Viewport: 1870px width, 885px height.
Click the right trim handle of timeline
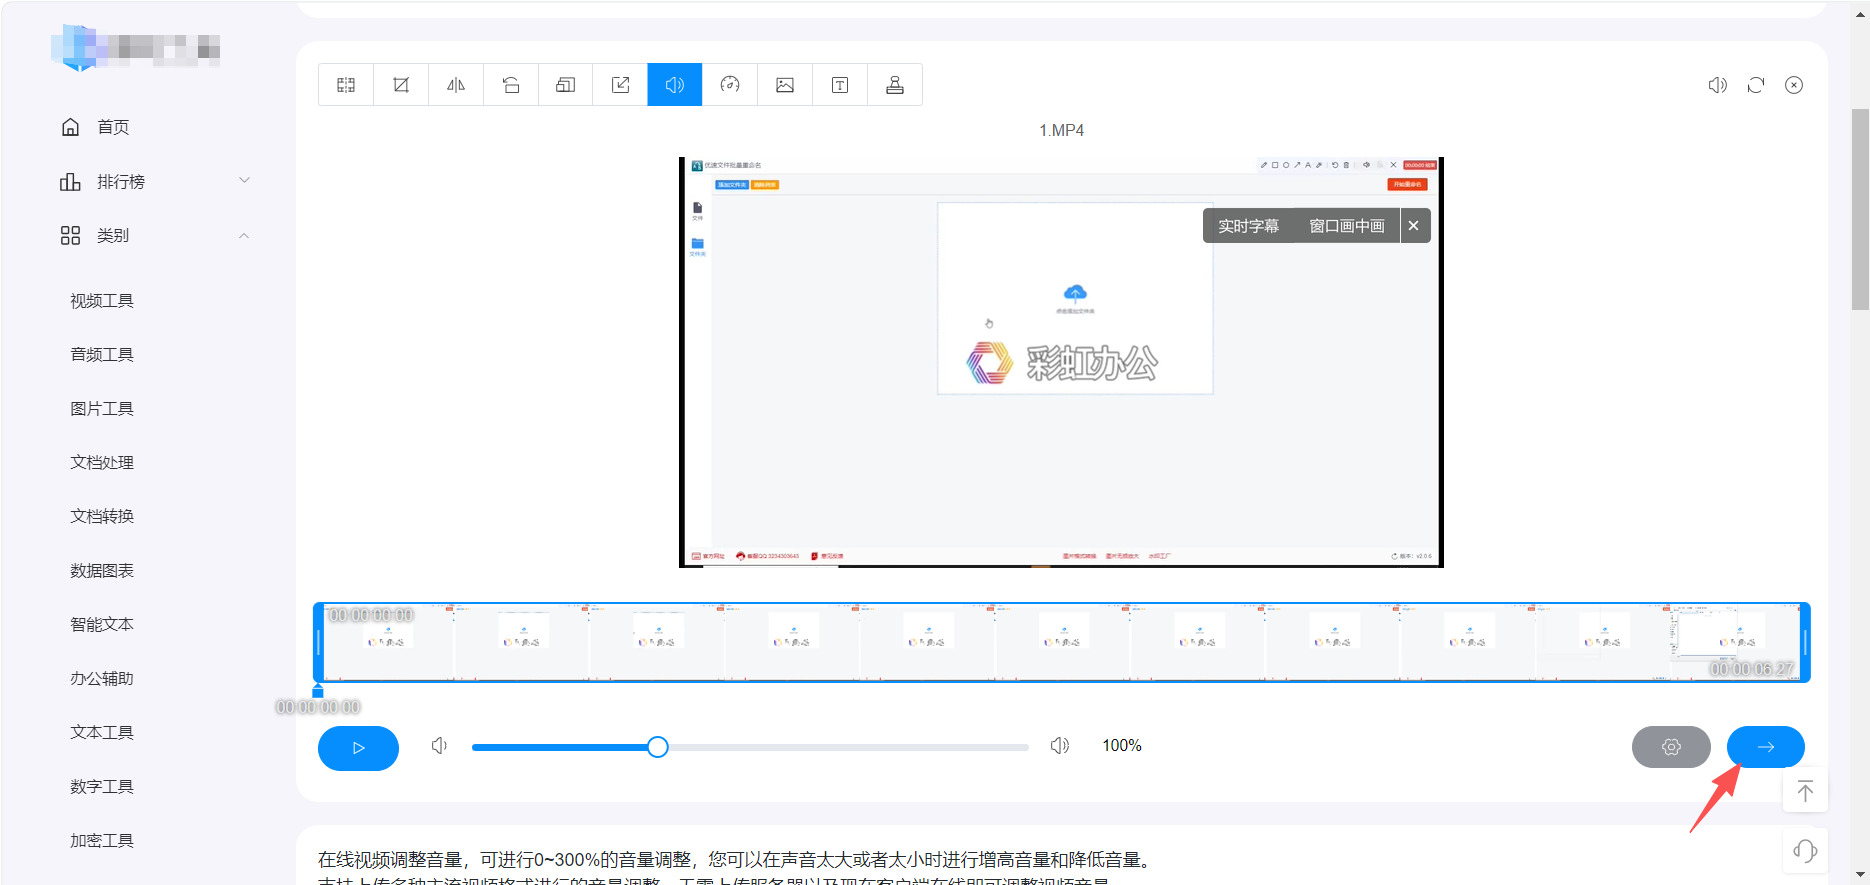(x=1805, y=642)
